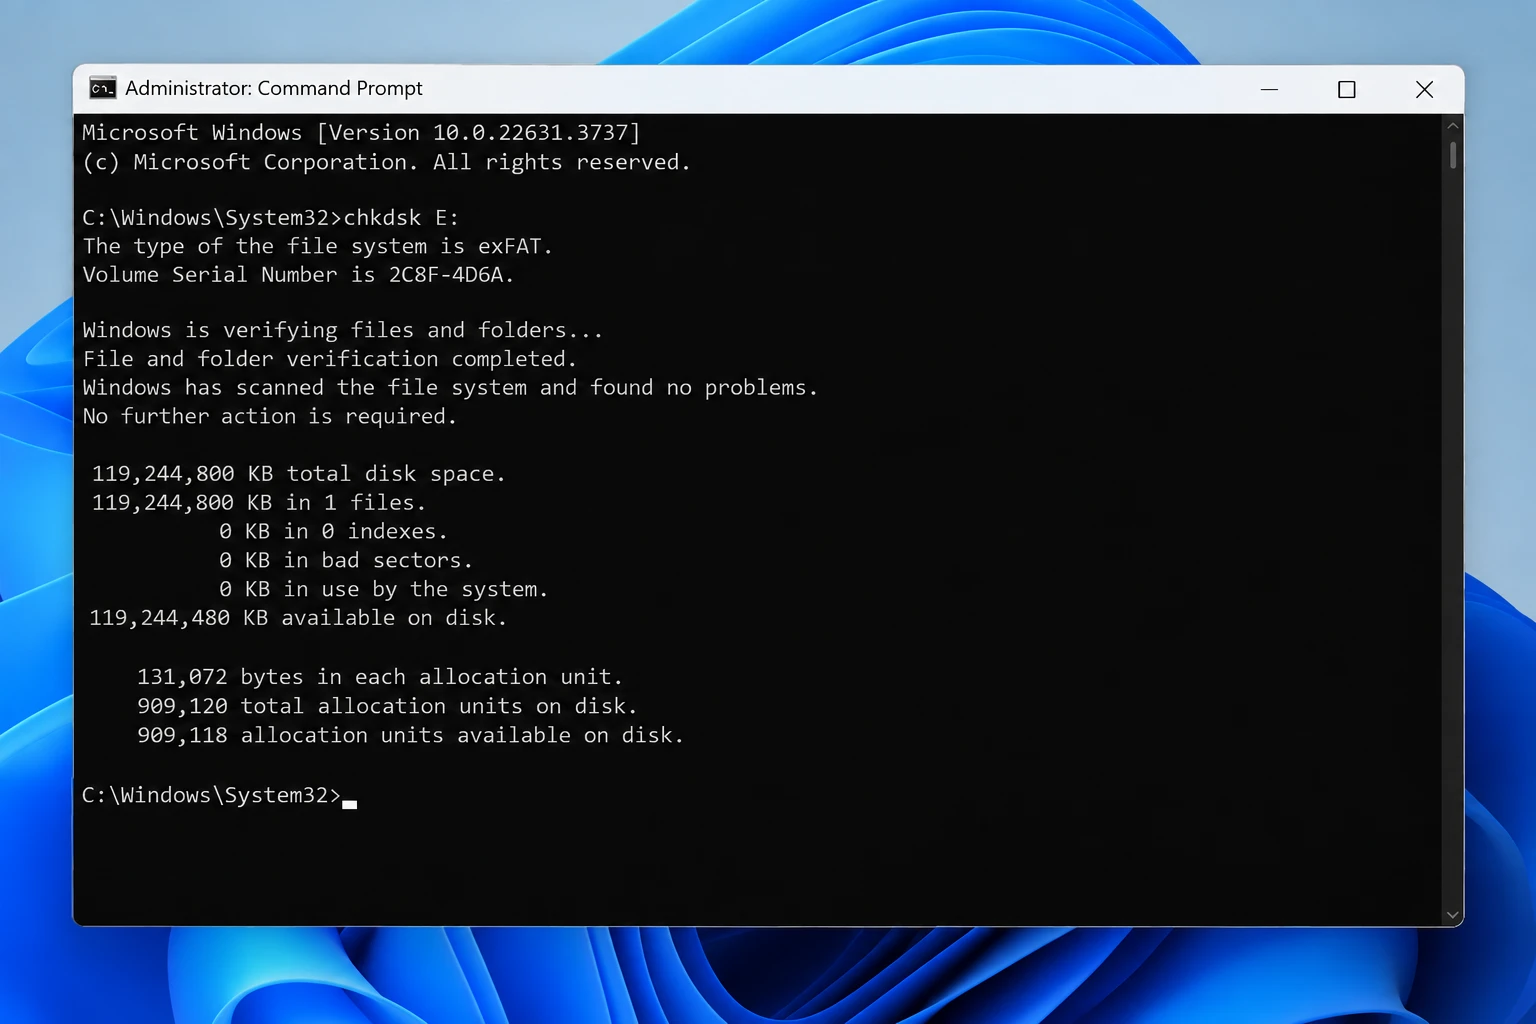Click the '0 KB in bad sectors' line

coord(345,560)
